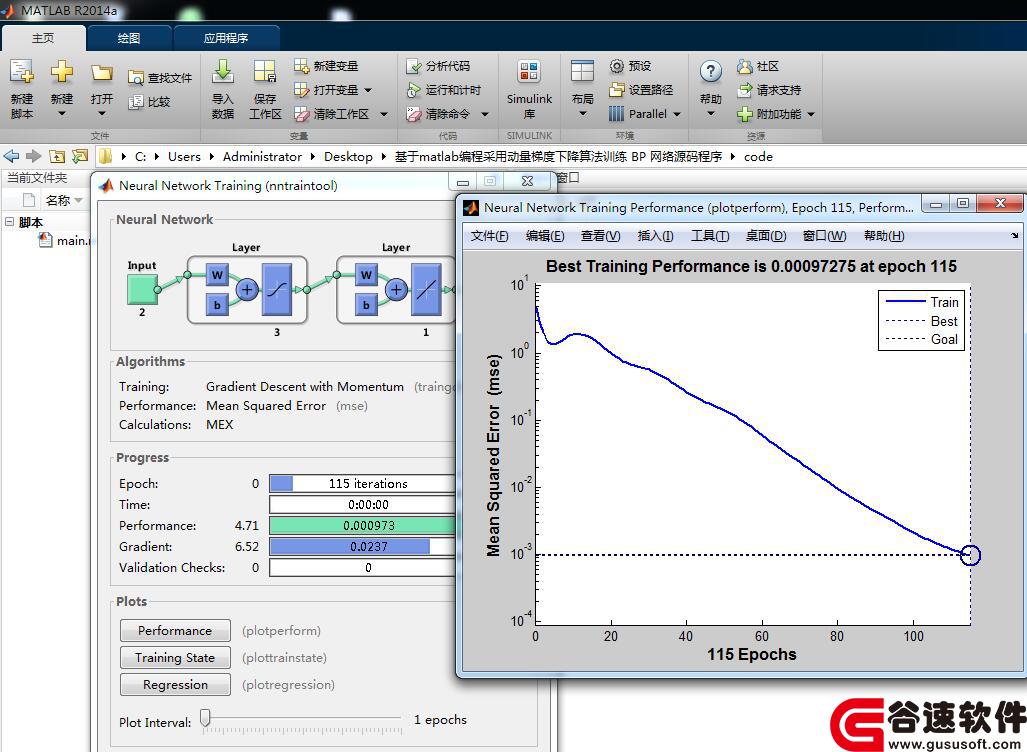Image resolution: width=1027 pixels, height=752 pixels.
Task: Click Import Data (导入数据) green arrow icon
Action: 223,71
